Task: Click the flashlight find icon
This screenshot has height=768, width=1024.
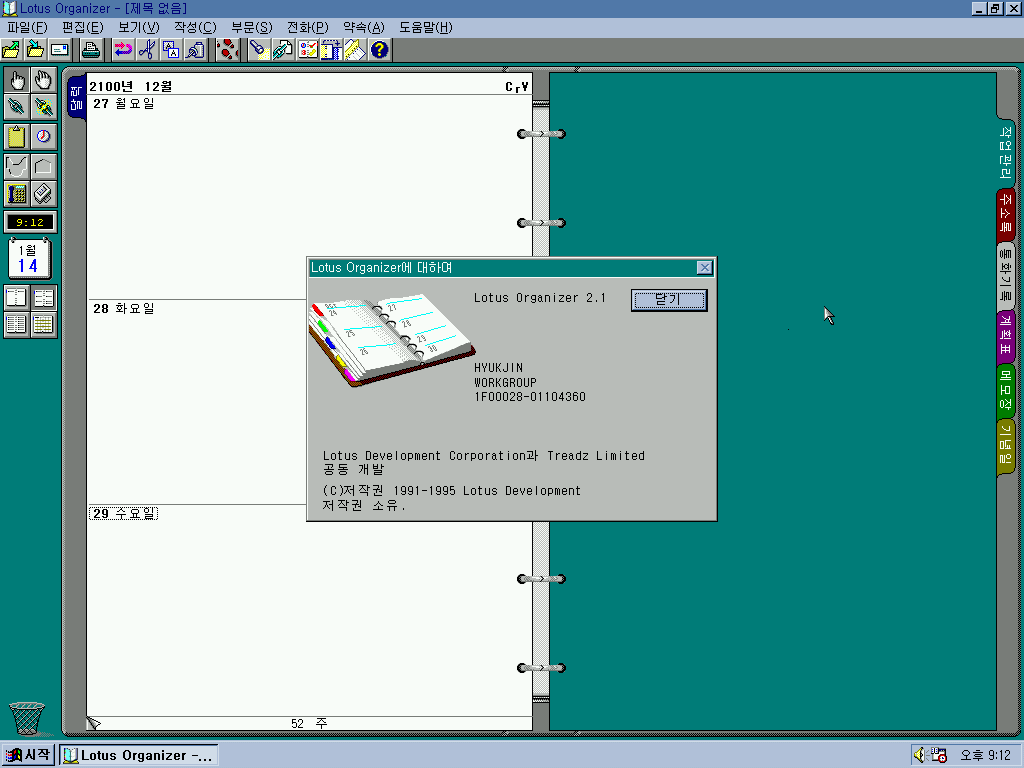Action: (x=259, y=50)
